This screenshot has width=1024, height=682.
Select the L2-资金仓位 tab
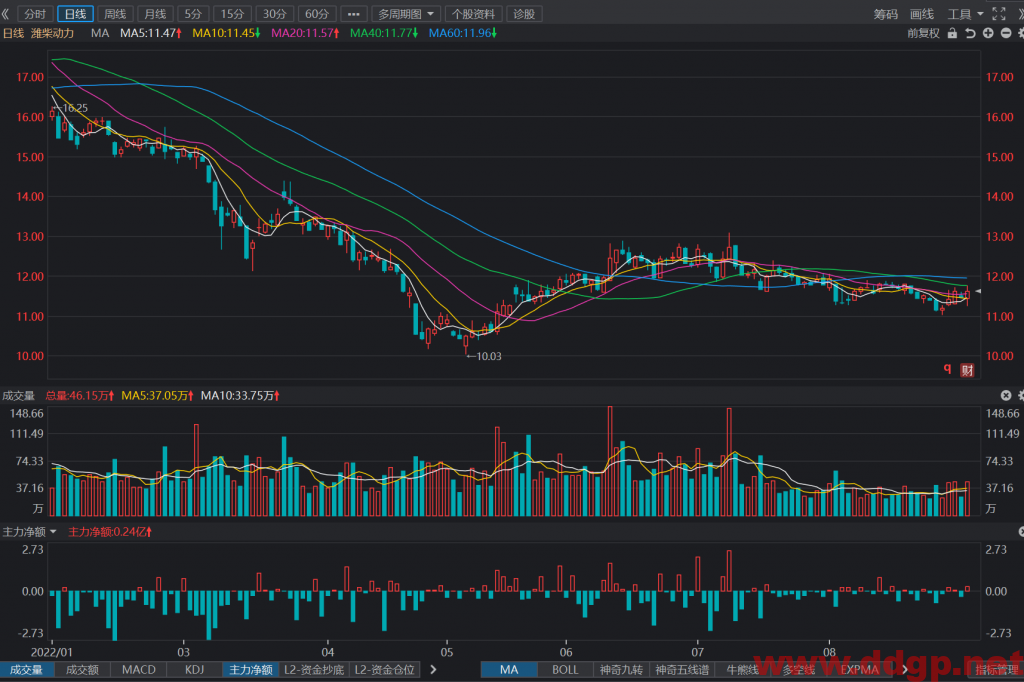[385, 670]
